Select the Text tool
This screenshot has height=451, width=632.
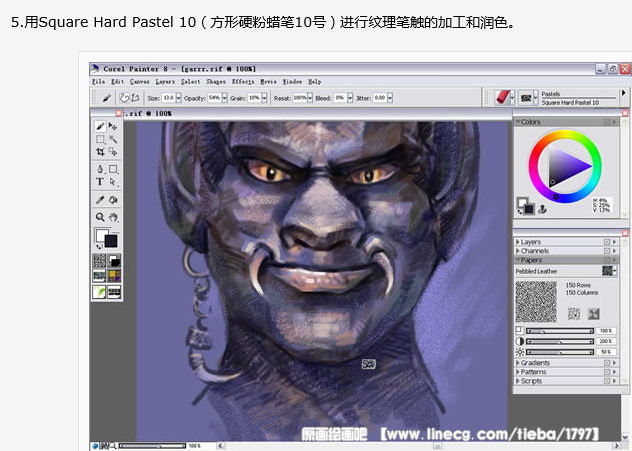coord(100,182)
